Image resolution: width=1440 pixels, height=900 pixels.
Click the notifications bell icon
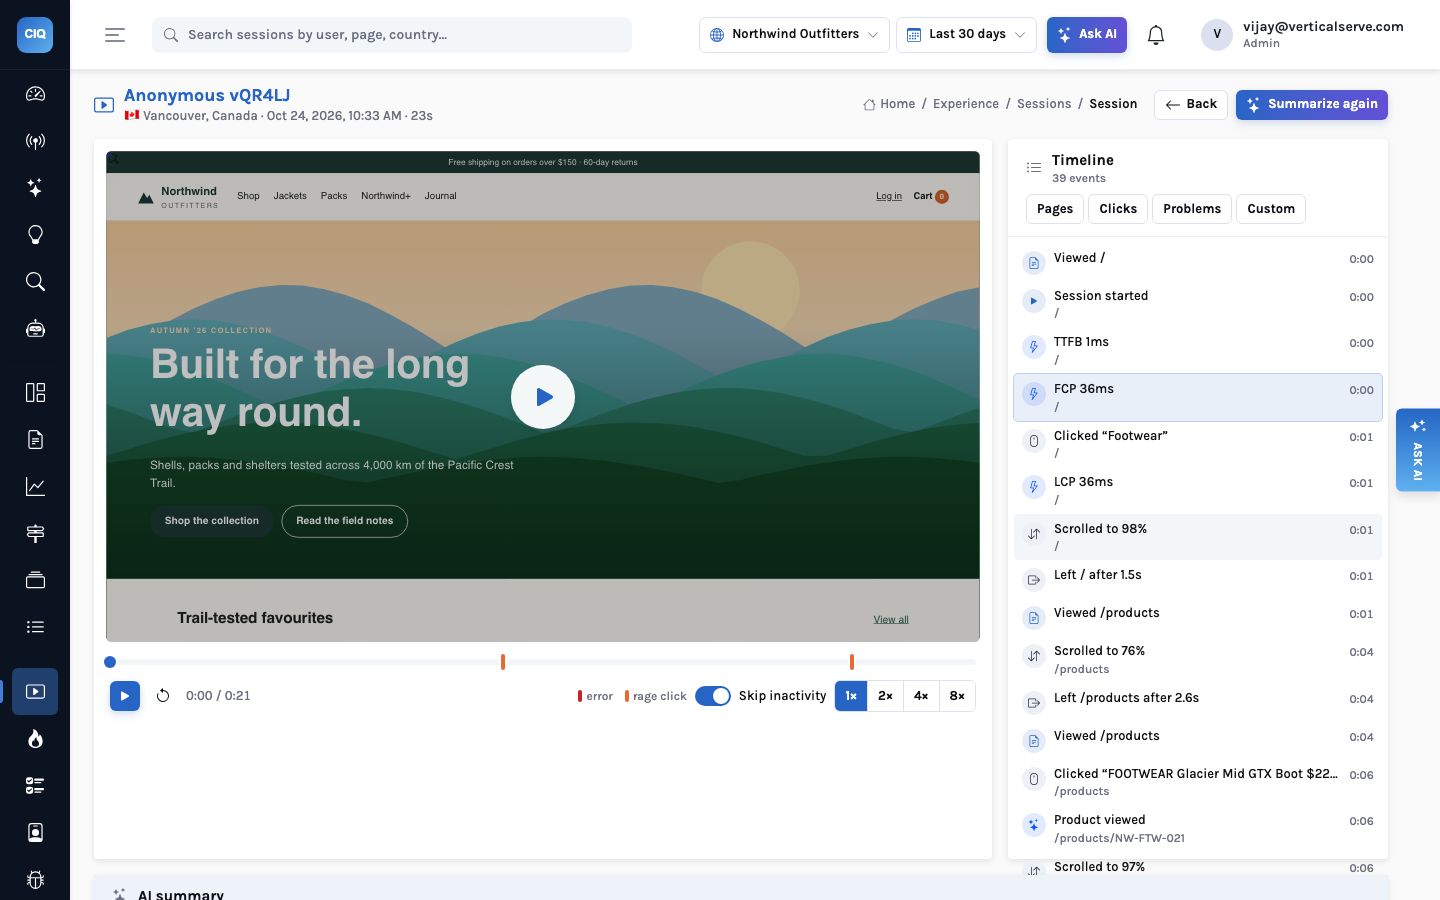pyautogui.click(x=1156, y=35)
